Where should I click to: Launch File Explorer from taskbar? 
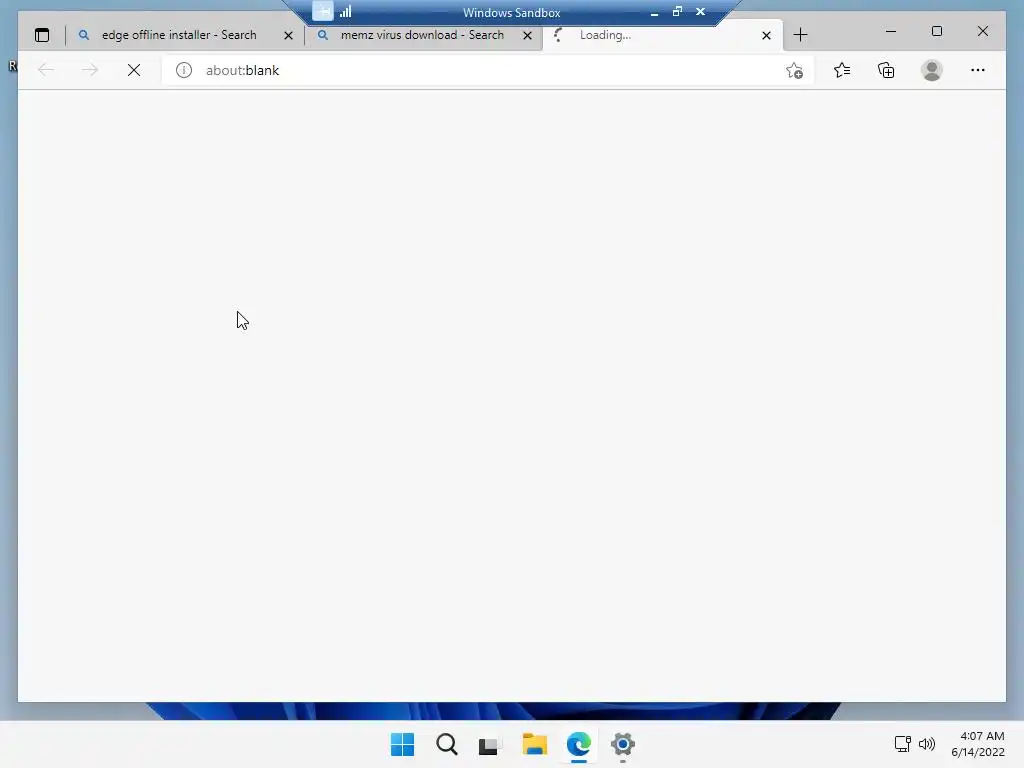[534, 744]
